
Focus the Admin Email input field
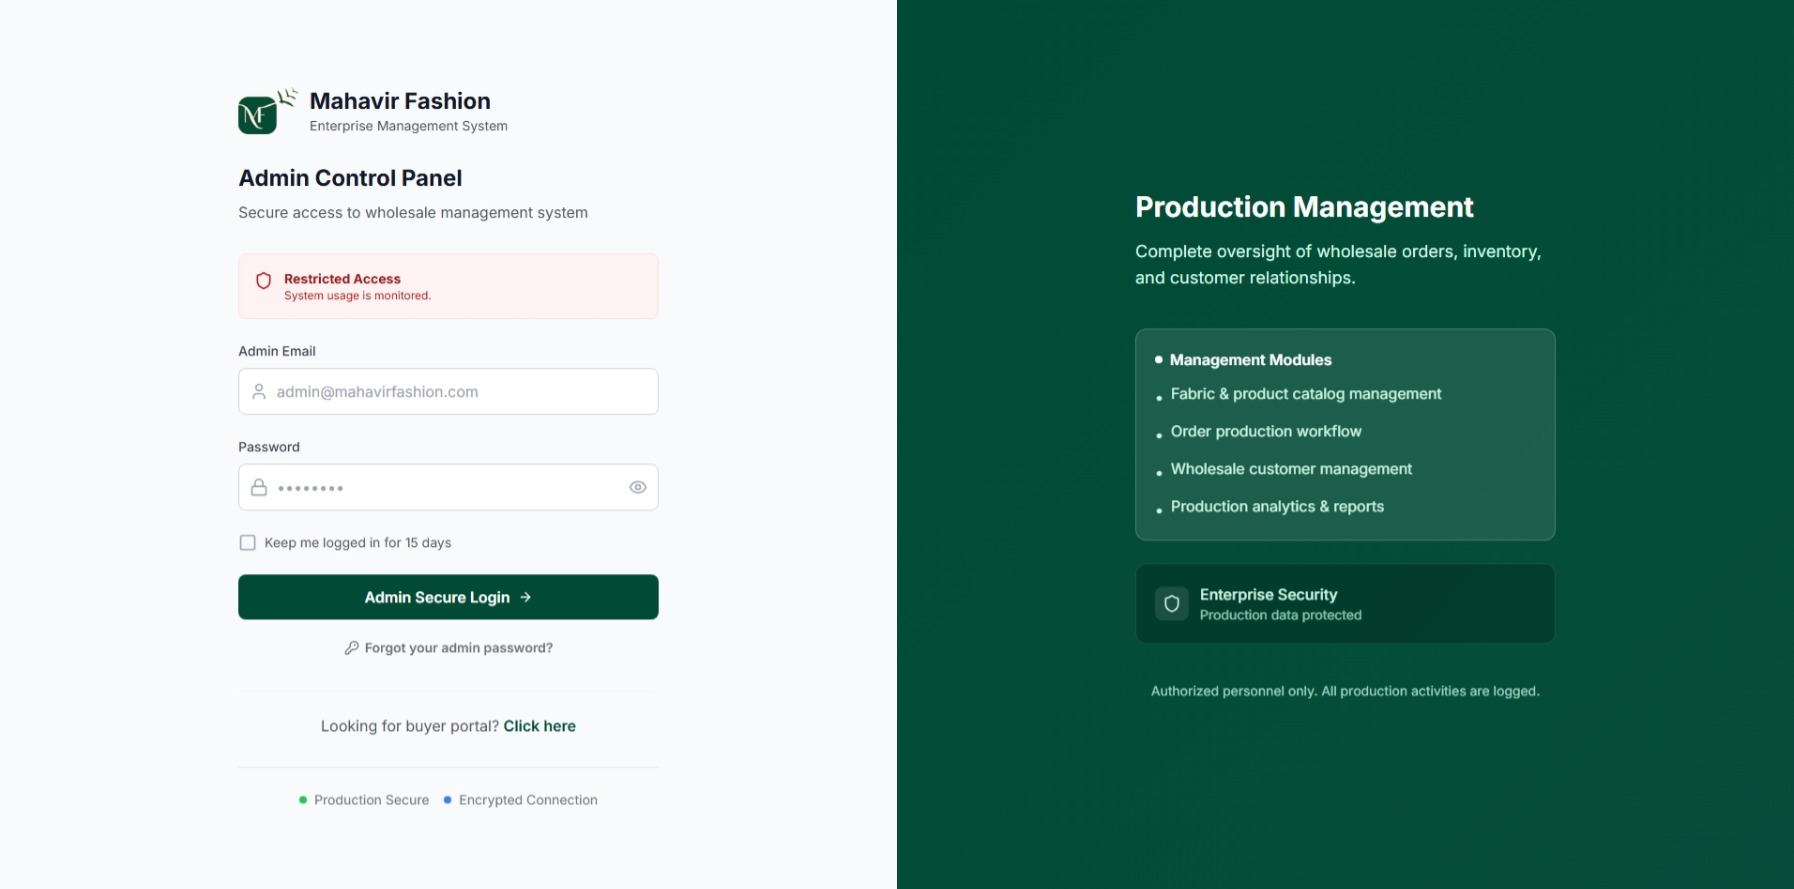460,392
